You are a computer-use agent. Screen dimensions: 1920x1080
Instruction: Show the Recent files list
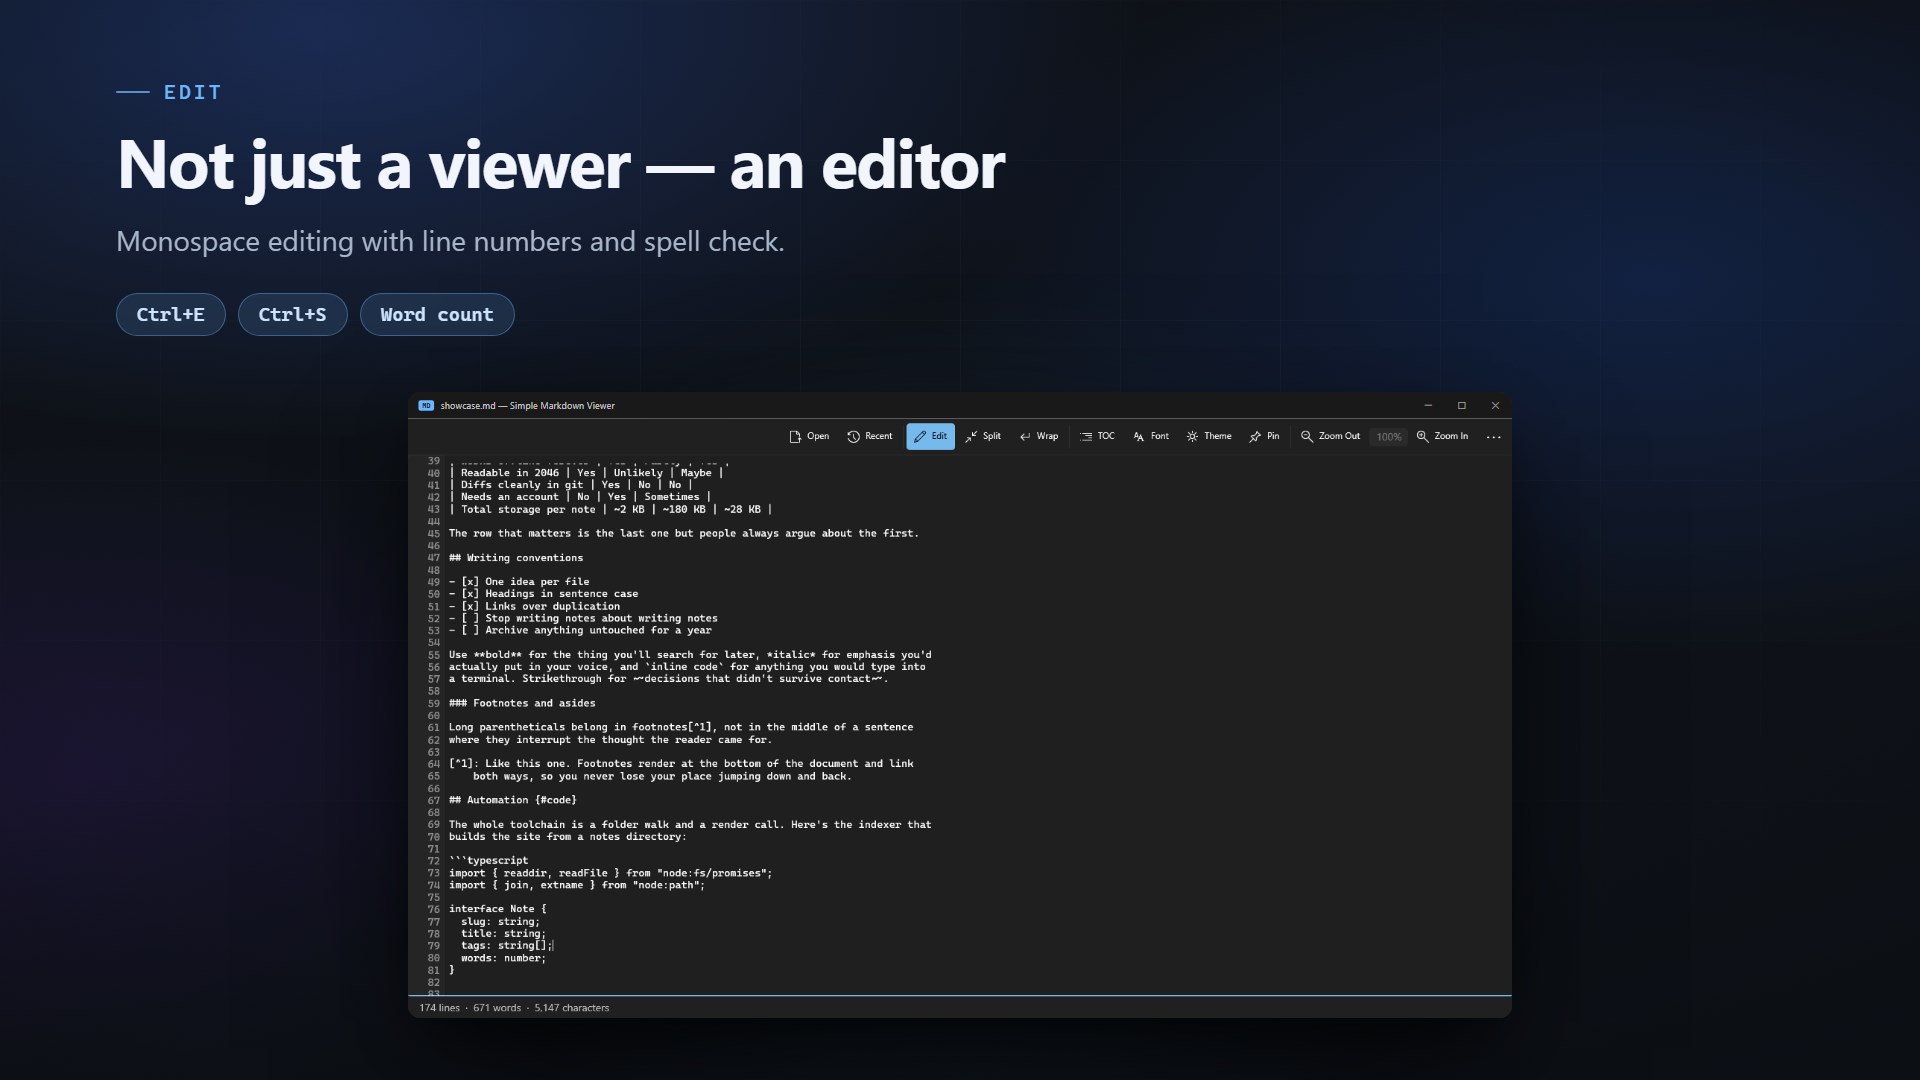[870, 436]
